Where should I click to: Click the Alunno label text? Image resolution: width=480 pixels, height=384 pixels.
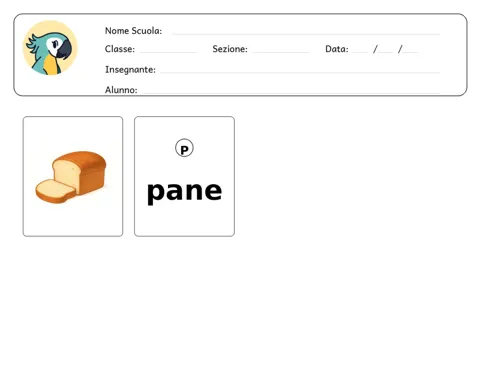121,90
